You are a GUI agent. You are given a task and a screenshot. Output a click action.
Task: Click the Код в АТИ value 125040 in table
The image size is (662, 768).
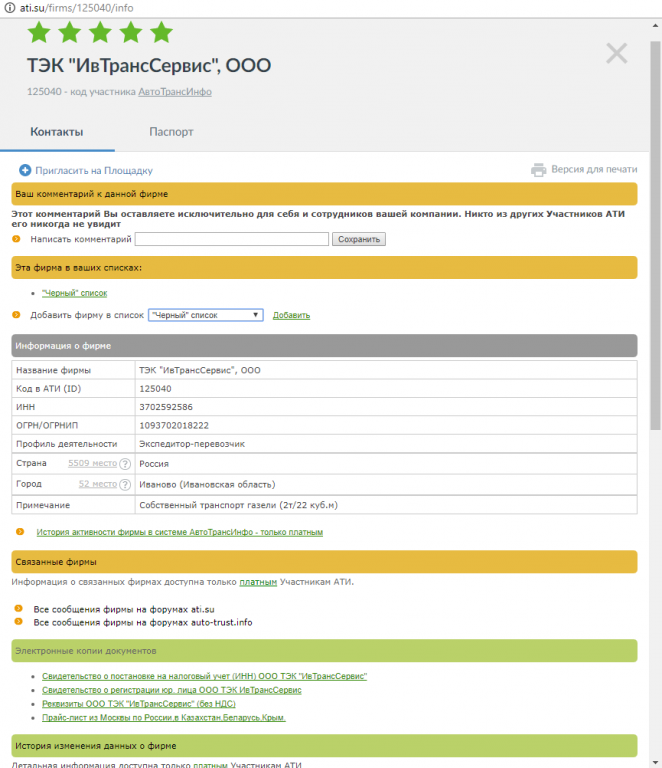point(155,389)
